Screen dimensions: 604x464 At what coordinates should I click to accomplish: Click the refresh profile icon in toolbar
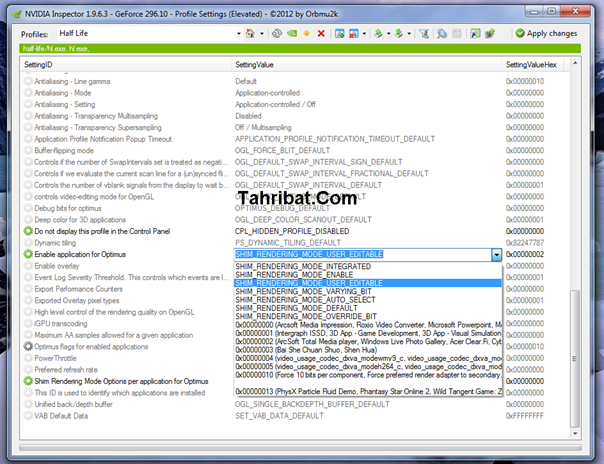coord(276,33)
